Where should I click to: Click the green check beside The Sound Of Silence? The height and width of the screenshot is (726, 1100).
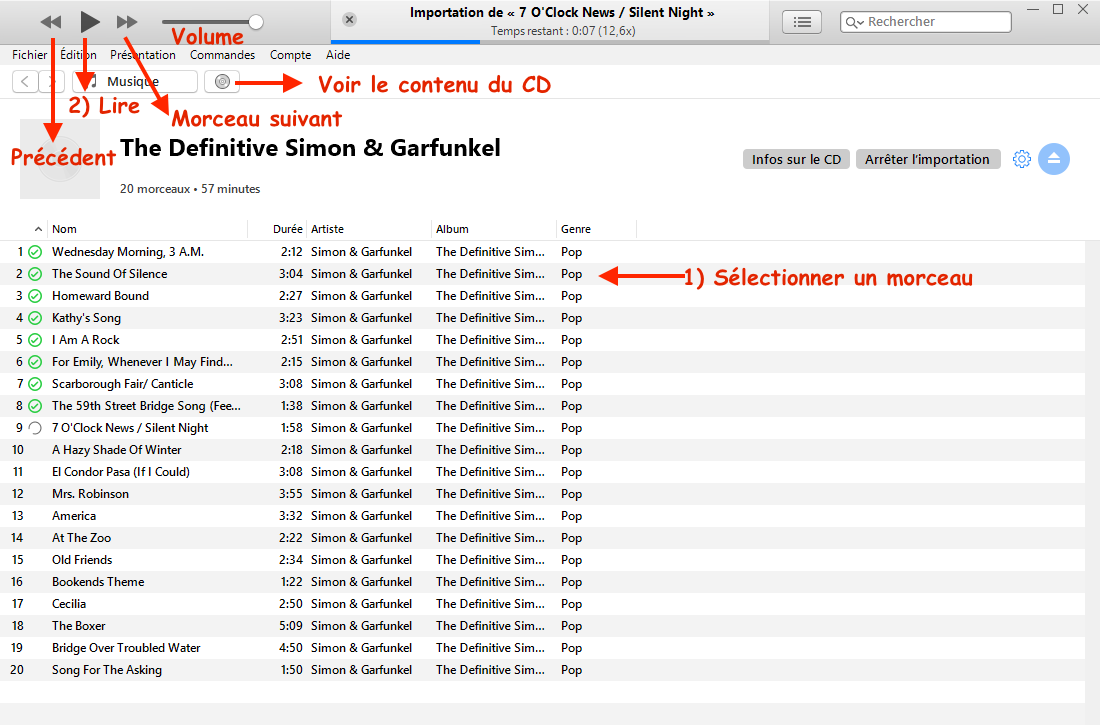35,274
